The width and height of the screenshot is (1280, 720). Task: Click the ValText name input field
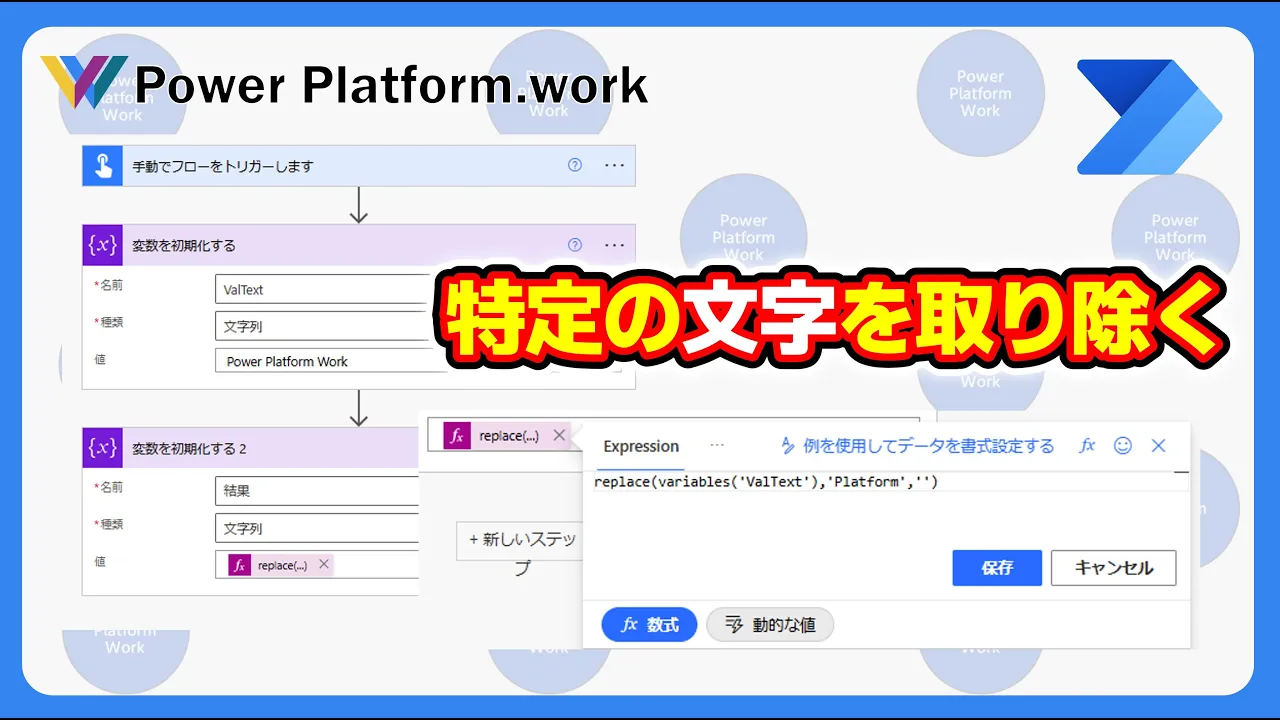tap(322, 289)
